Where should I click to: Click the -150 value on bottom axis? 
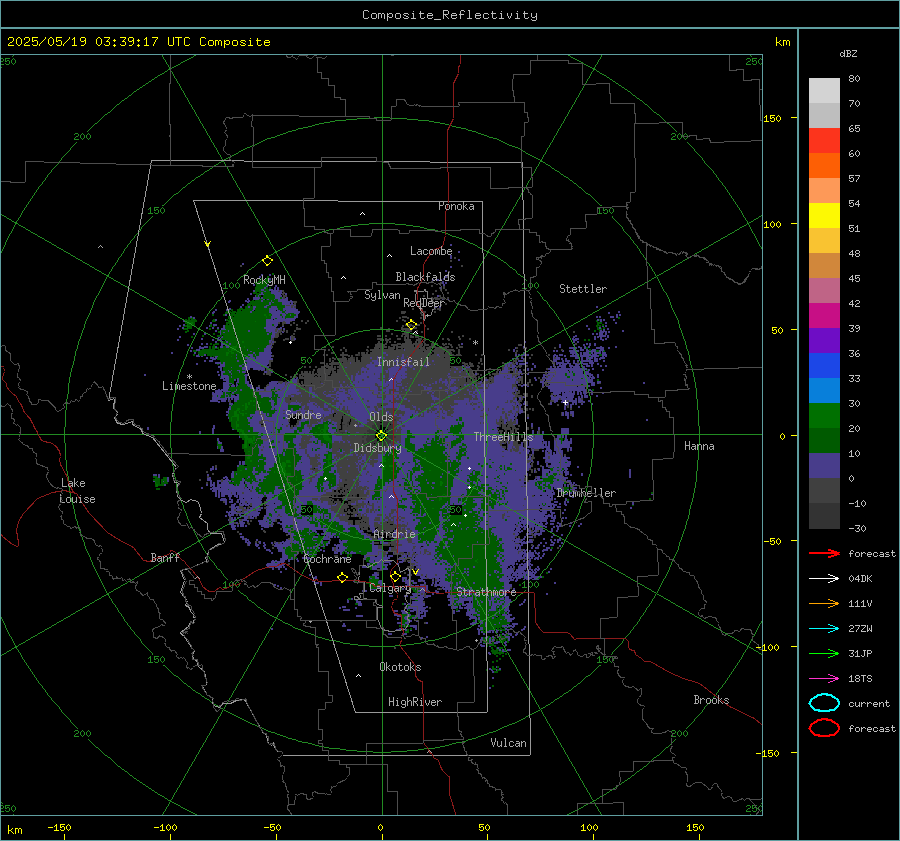coord(59,828)
